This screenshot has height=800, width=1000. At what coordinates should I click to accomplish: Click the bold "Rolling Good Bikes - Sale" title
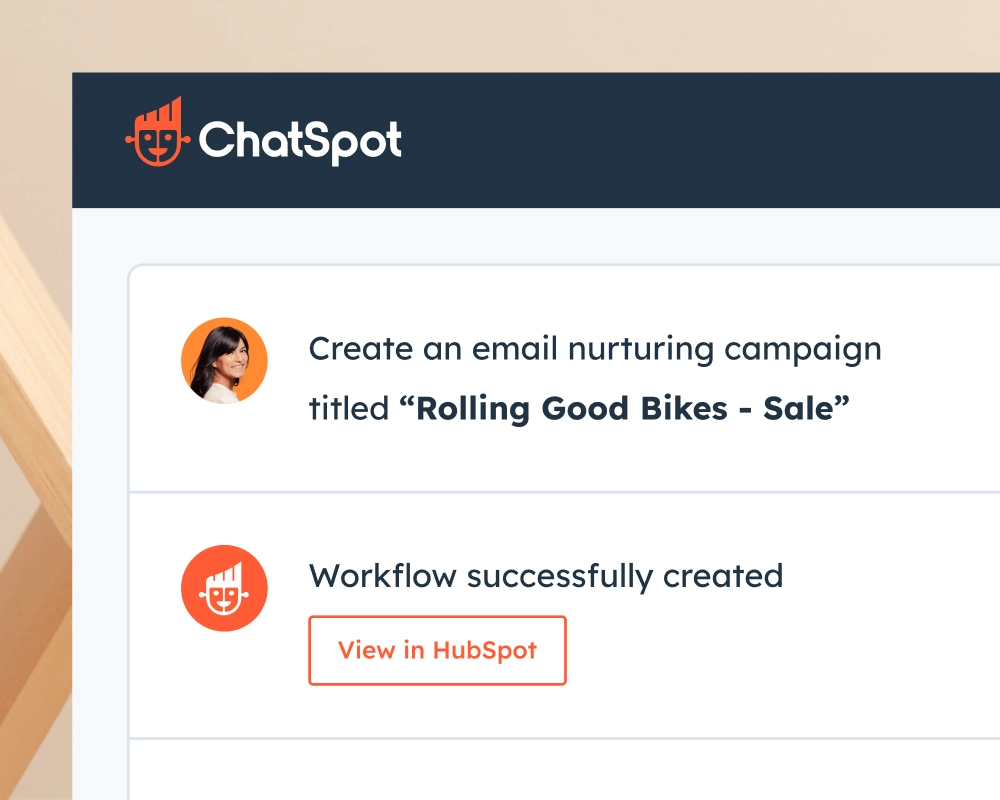pyautogui.click(x=632, y=408)
